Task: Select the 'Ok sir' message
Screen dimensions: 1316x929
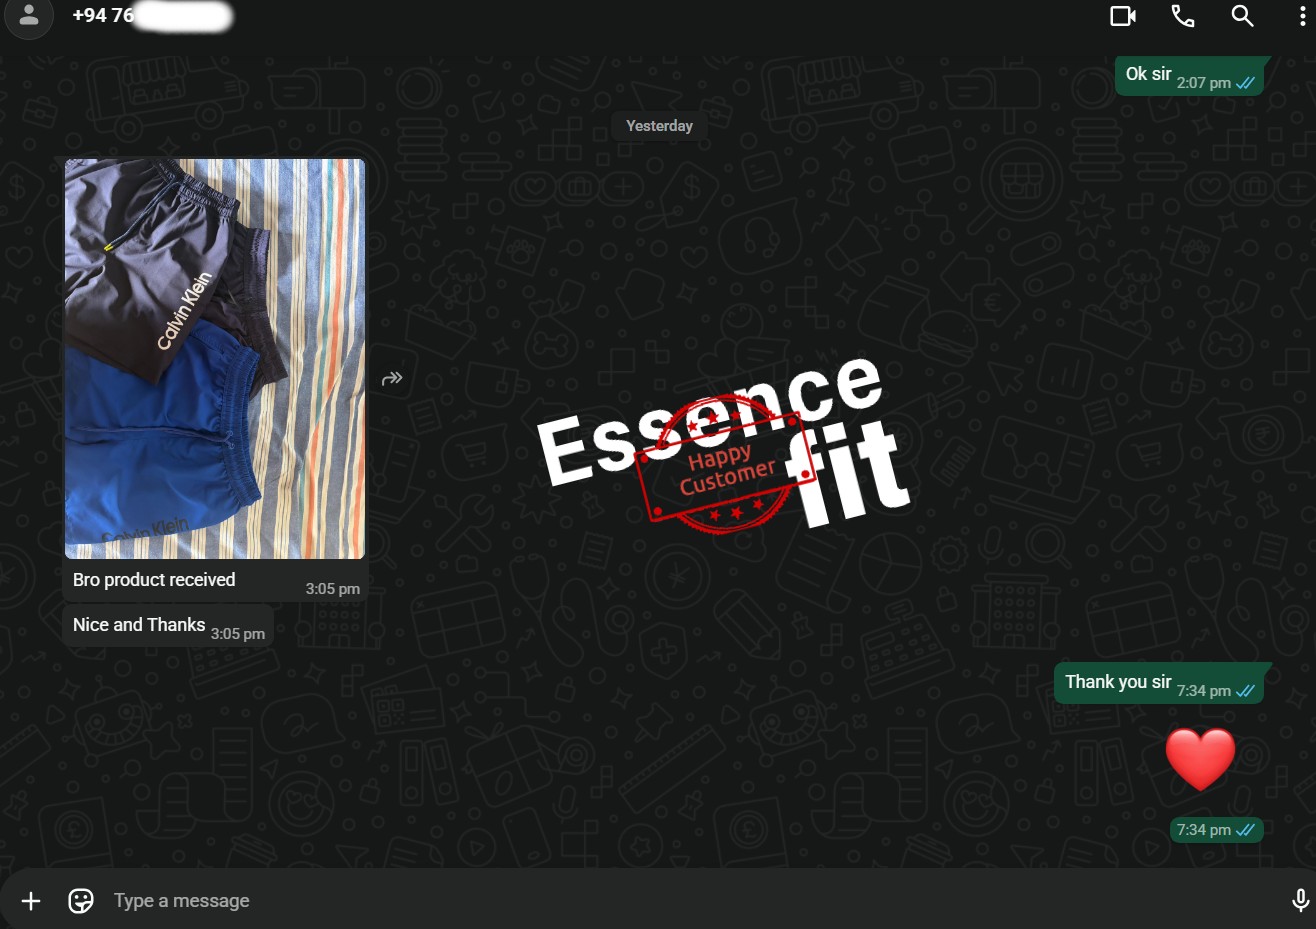Action: (1189, 76)
